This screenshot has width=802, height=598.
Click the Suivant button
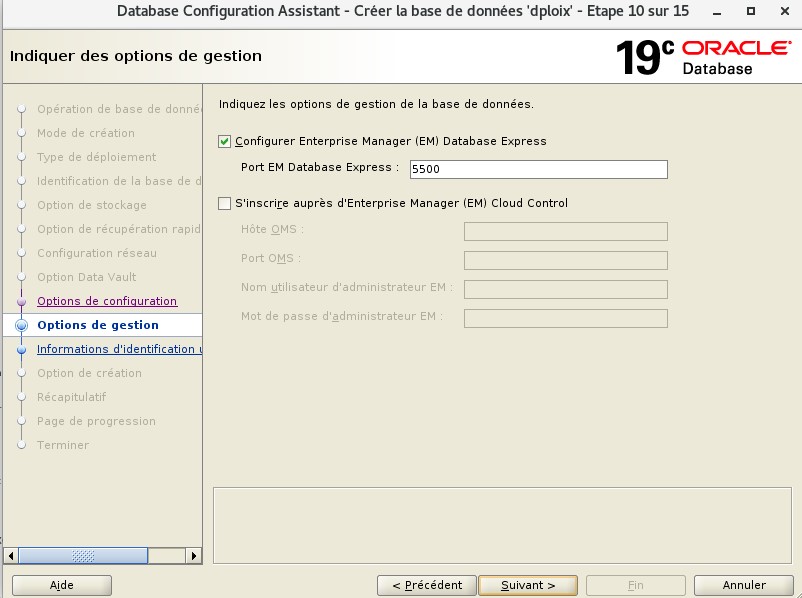528,585
